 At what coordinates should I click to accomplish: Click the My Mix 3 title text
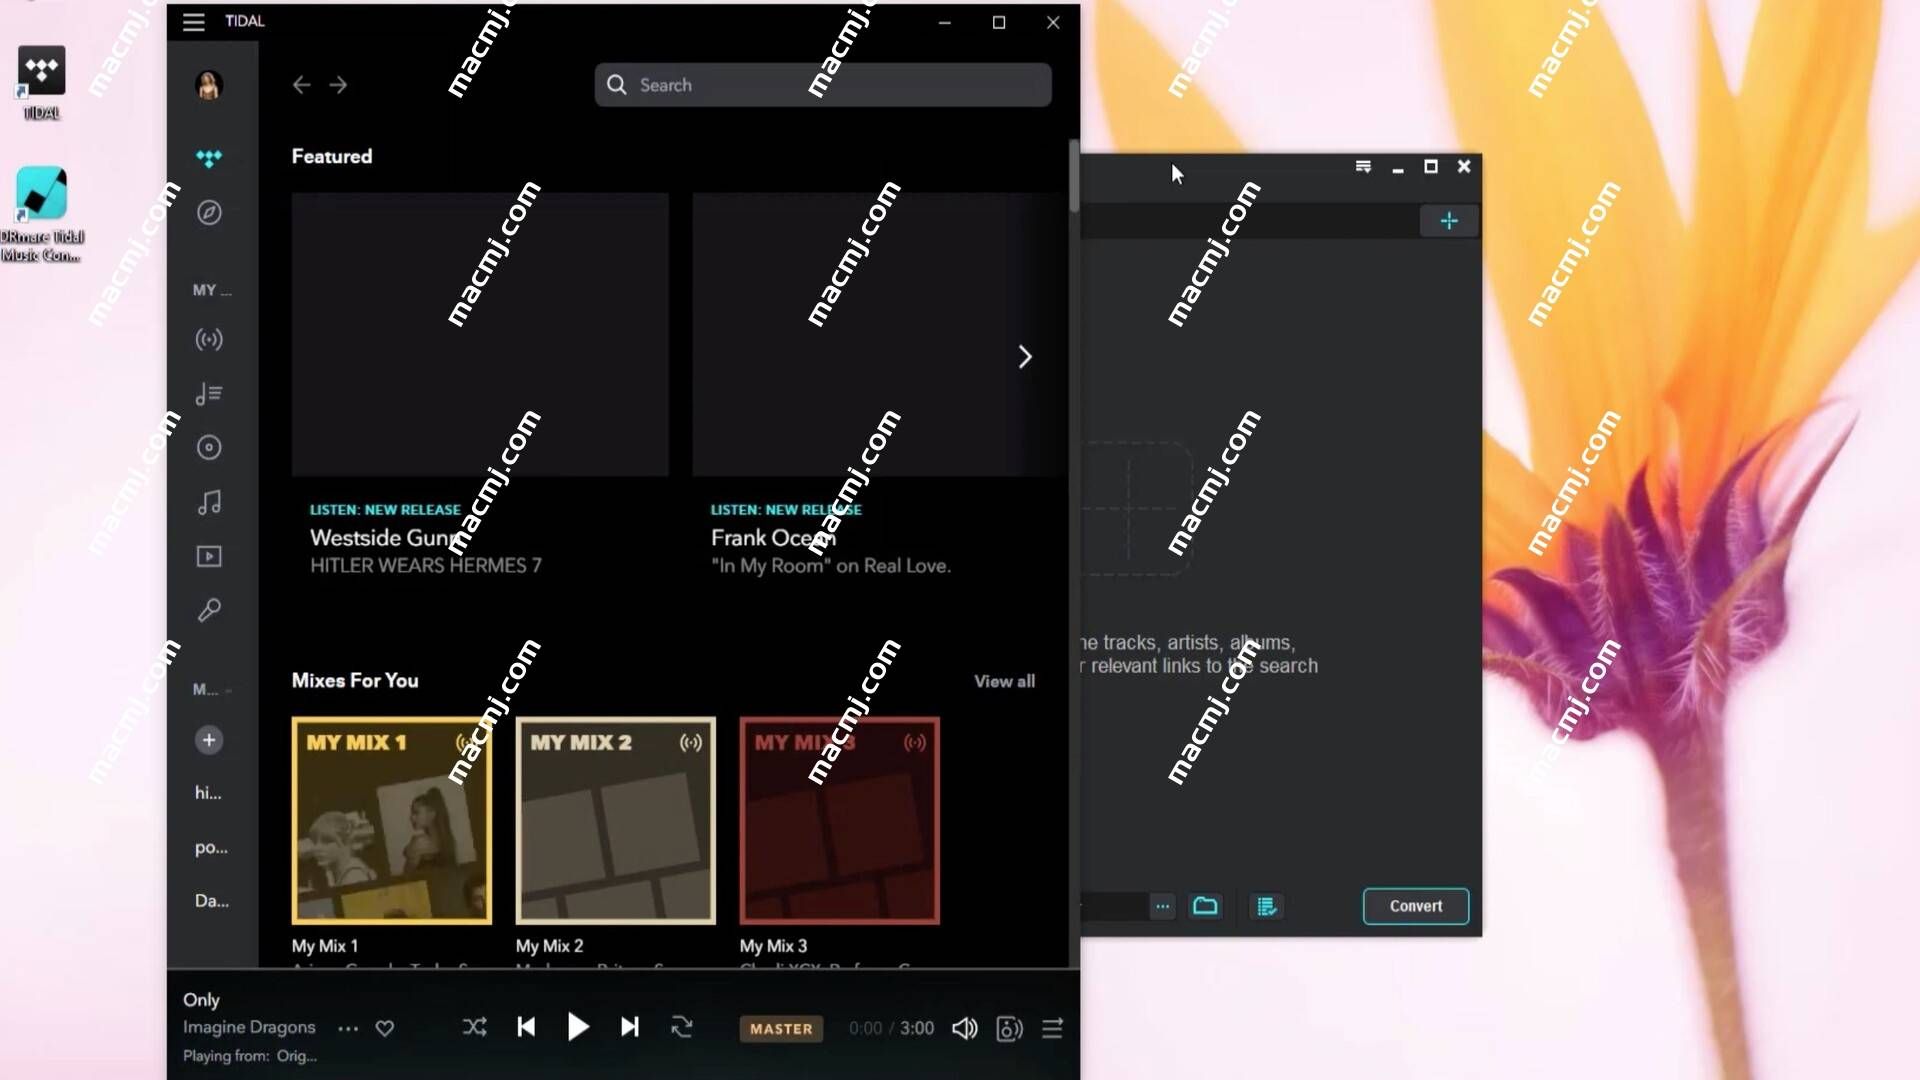click(x=774, y=946)
